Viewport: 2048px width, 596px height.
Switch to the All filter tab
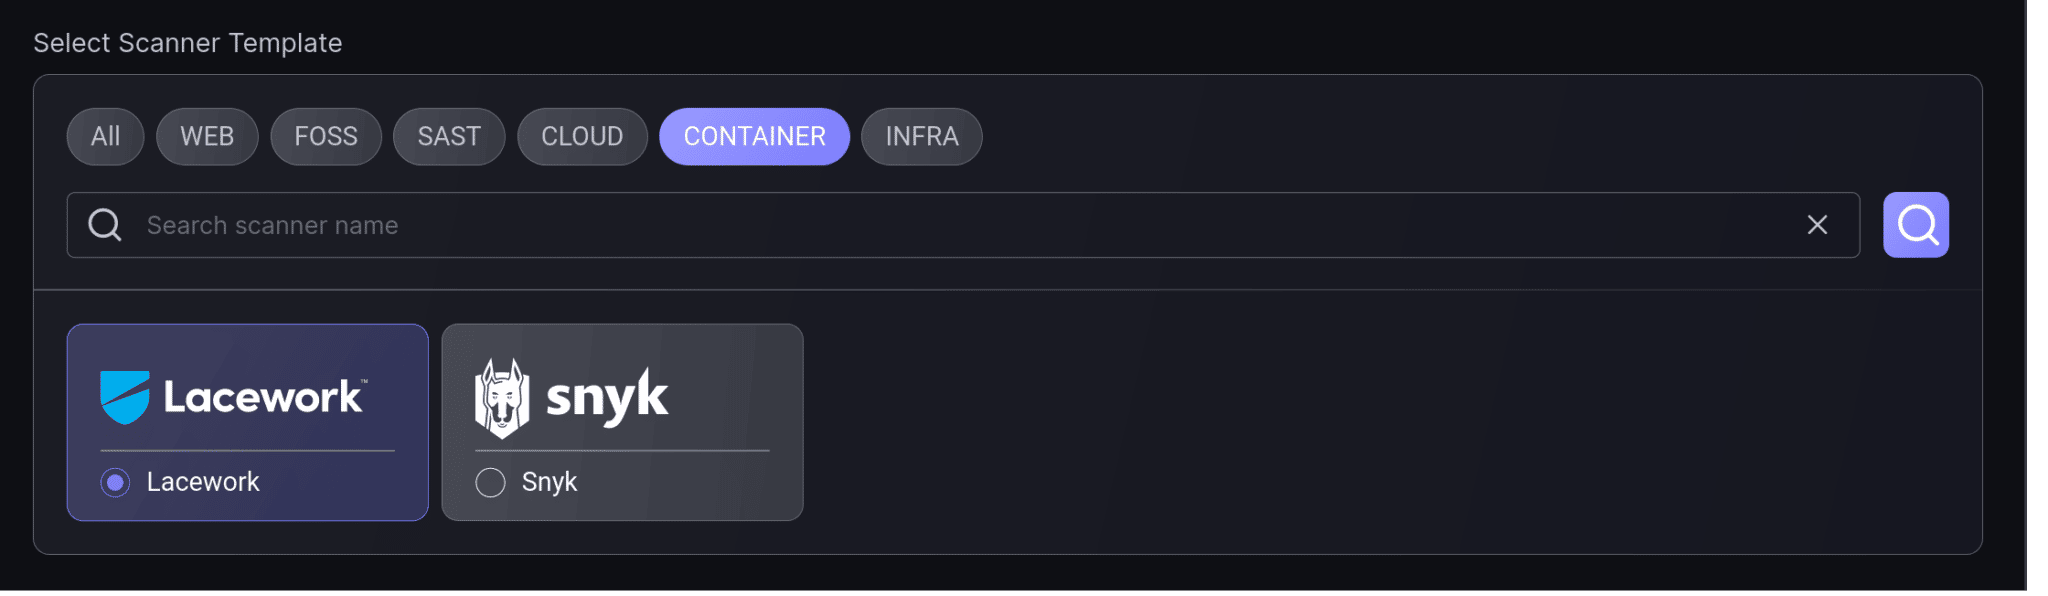[105, 137]
